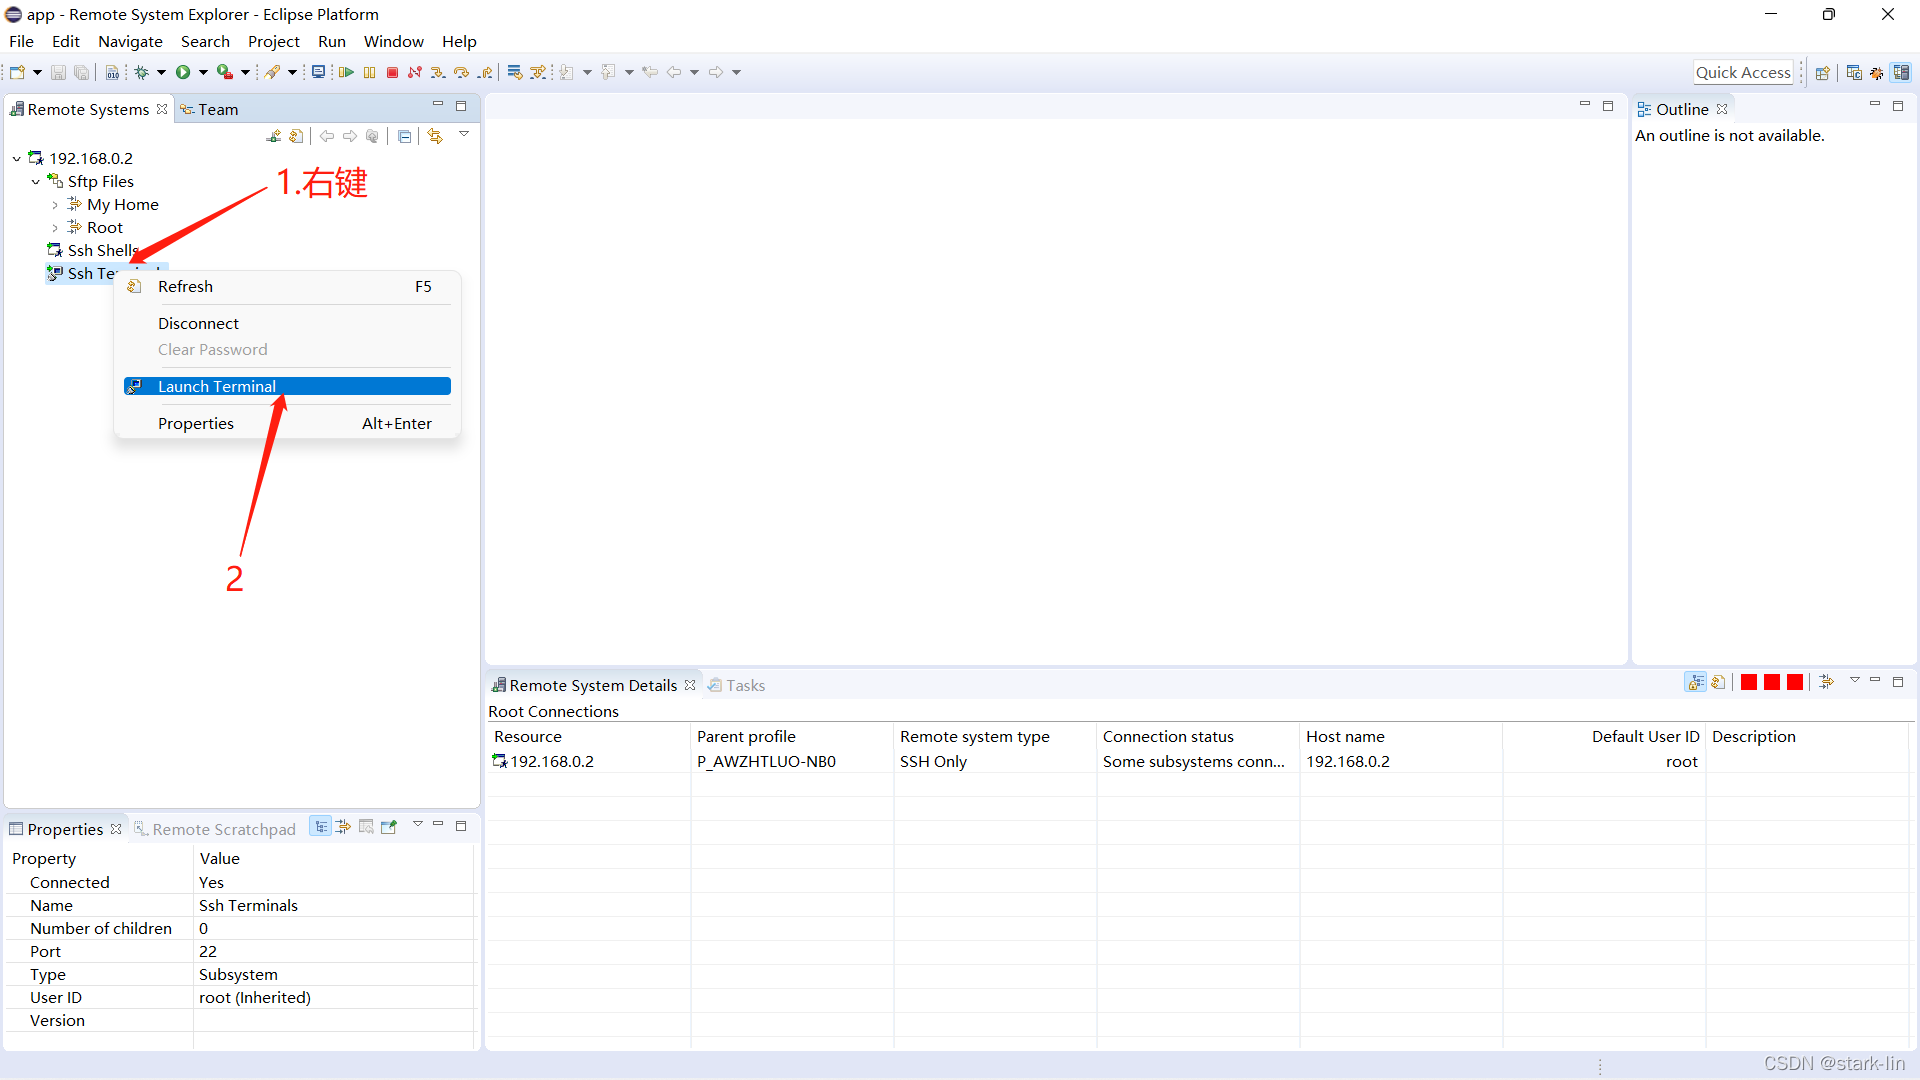Toggle Show Advanced Properties
The height and width of the screenshot is (1080, 1920).
click(343, 826)
